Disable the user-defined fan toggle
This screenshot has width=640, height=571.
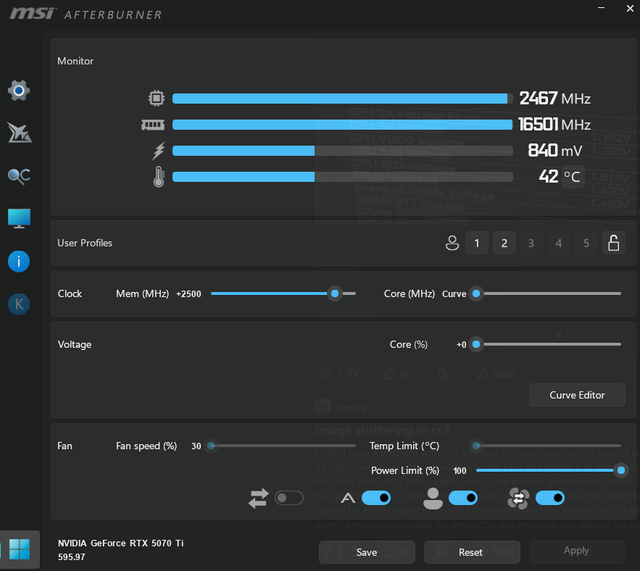click(463, 498)
